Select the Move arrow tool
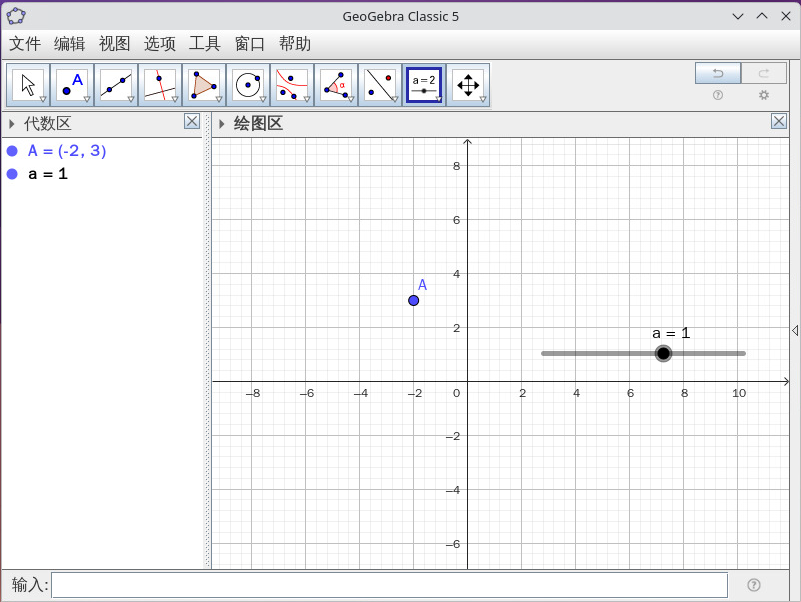801x602 pixels. [x=28, y=85]
